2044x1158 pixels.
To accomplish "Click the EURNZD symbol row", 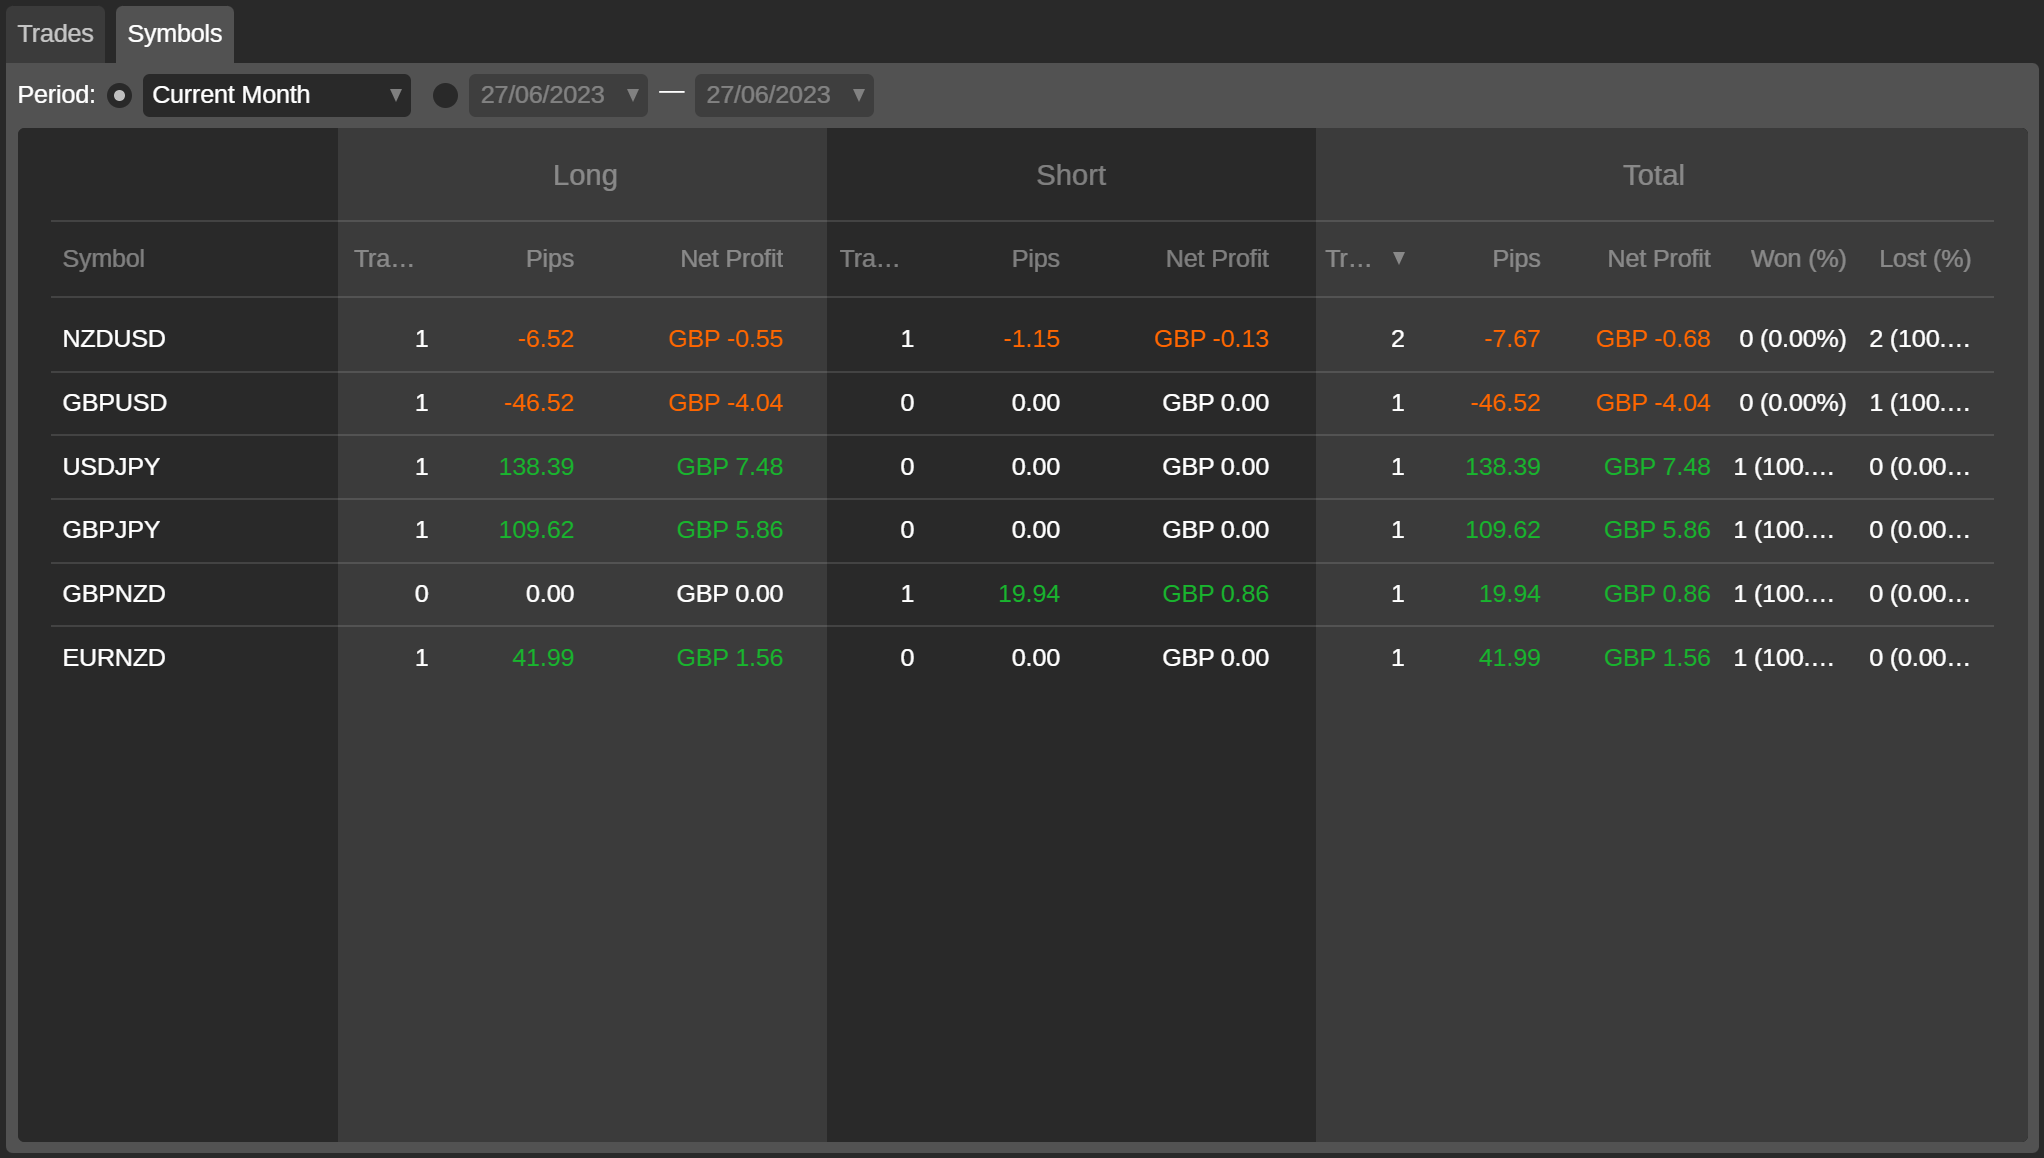I will [114, 658].
